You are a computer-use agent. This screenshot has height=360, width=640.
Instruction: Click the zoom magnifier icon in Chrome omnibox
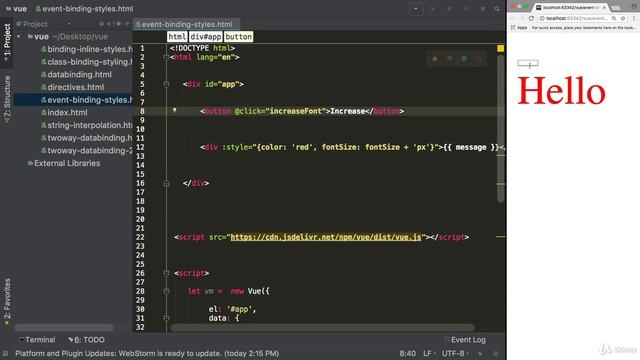click(614, 18)
